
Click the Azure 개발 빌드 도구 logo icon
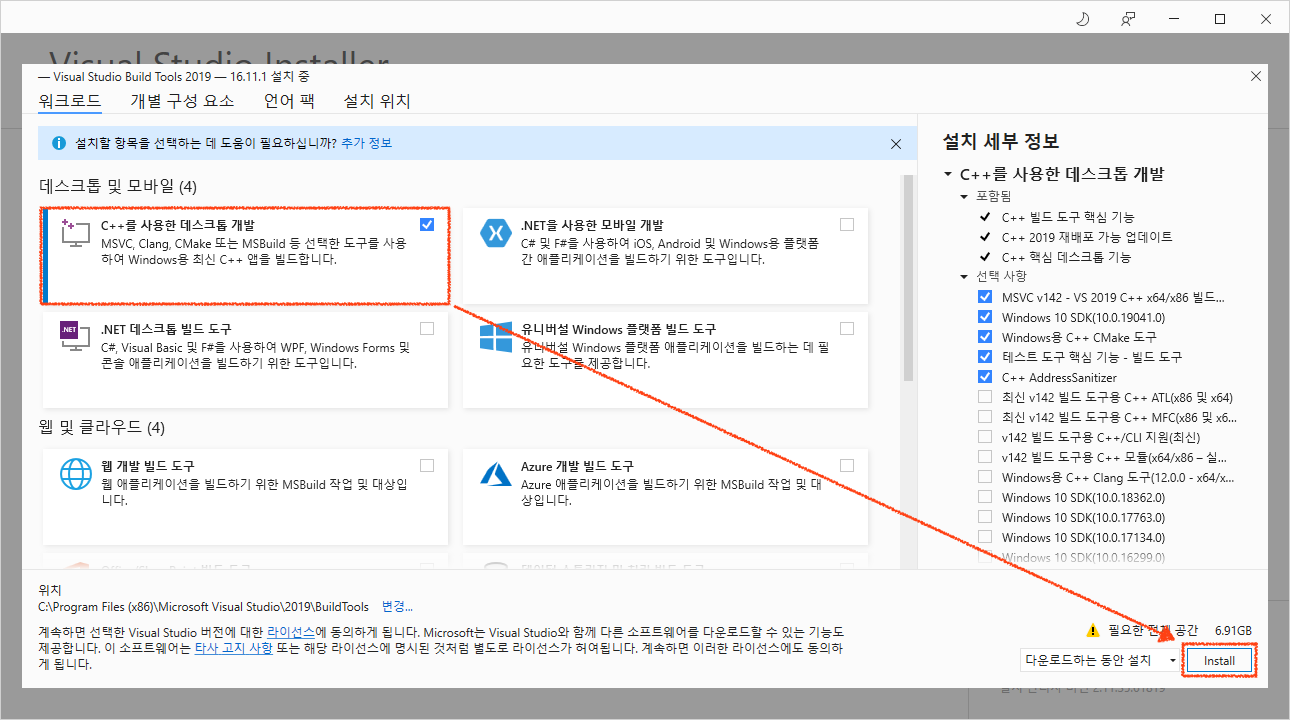click(x=496, y=473)
